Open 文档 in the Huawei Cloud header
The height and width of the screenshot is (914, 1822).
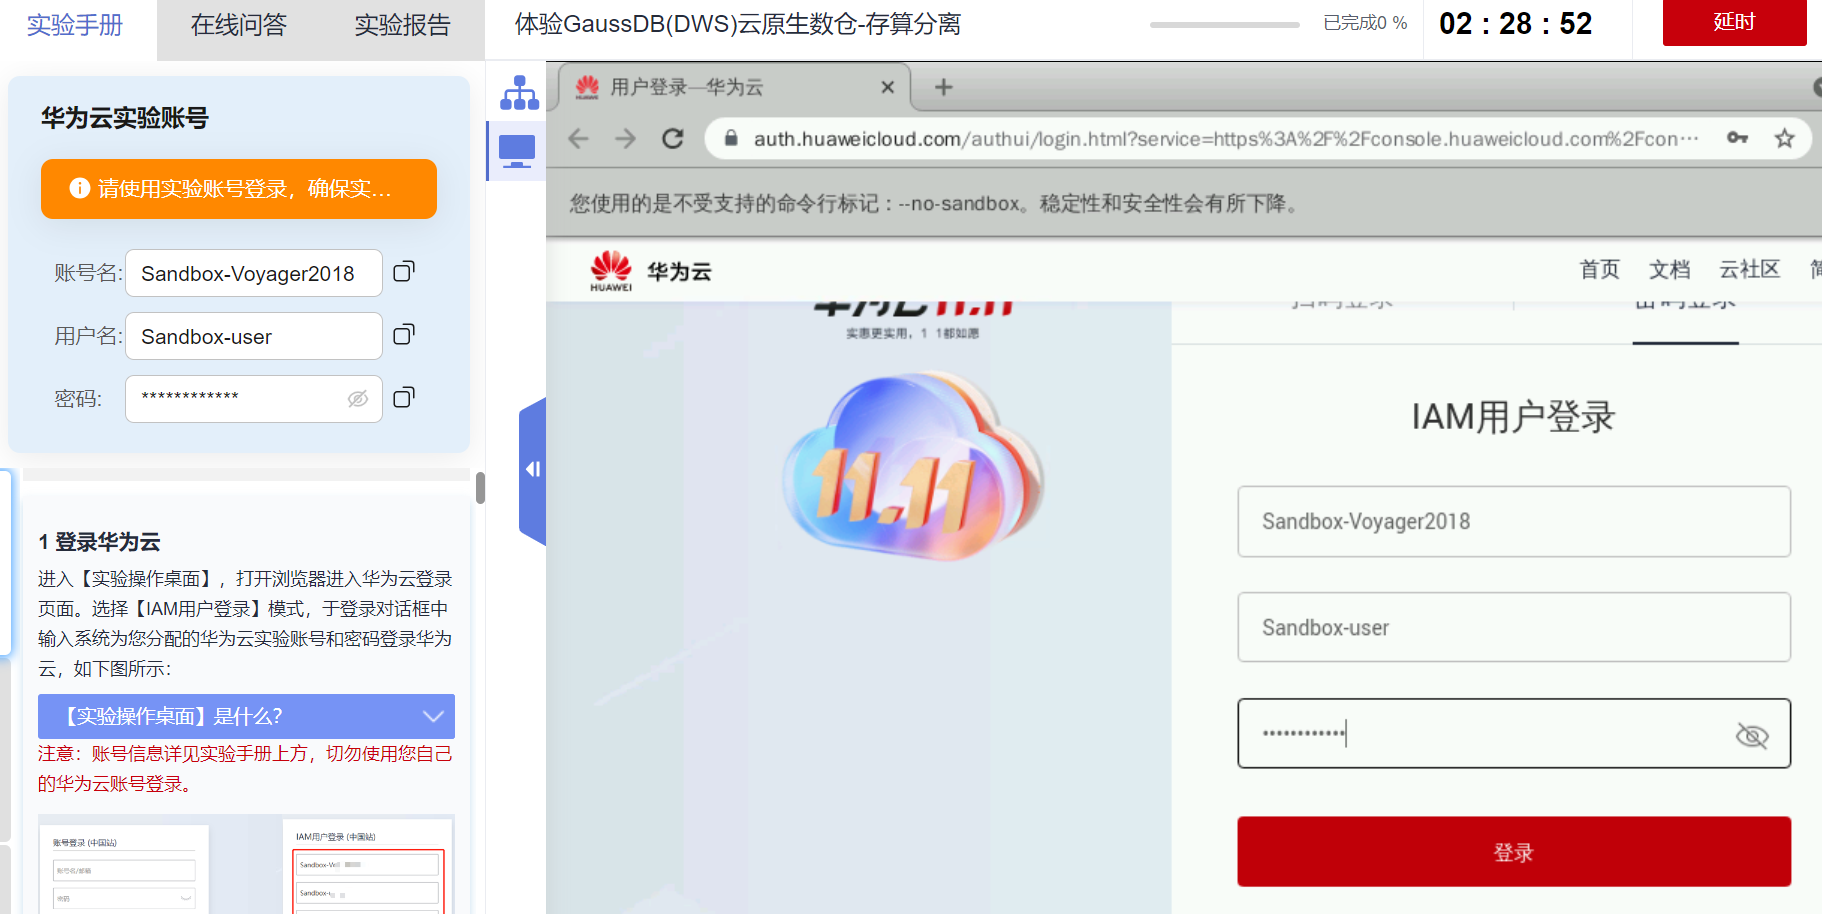[1669, 269]
